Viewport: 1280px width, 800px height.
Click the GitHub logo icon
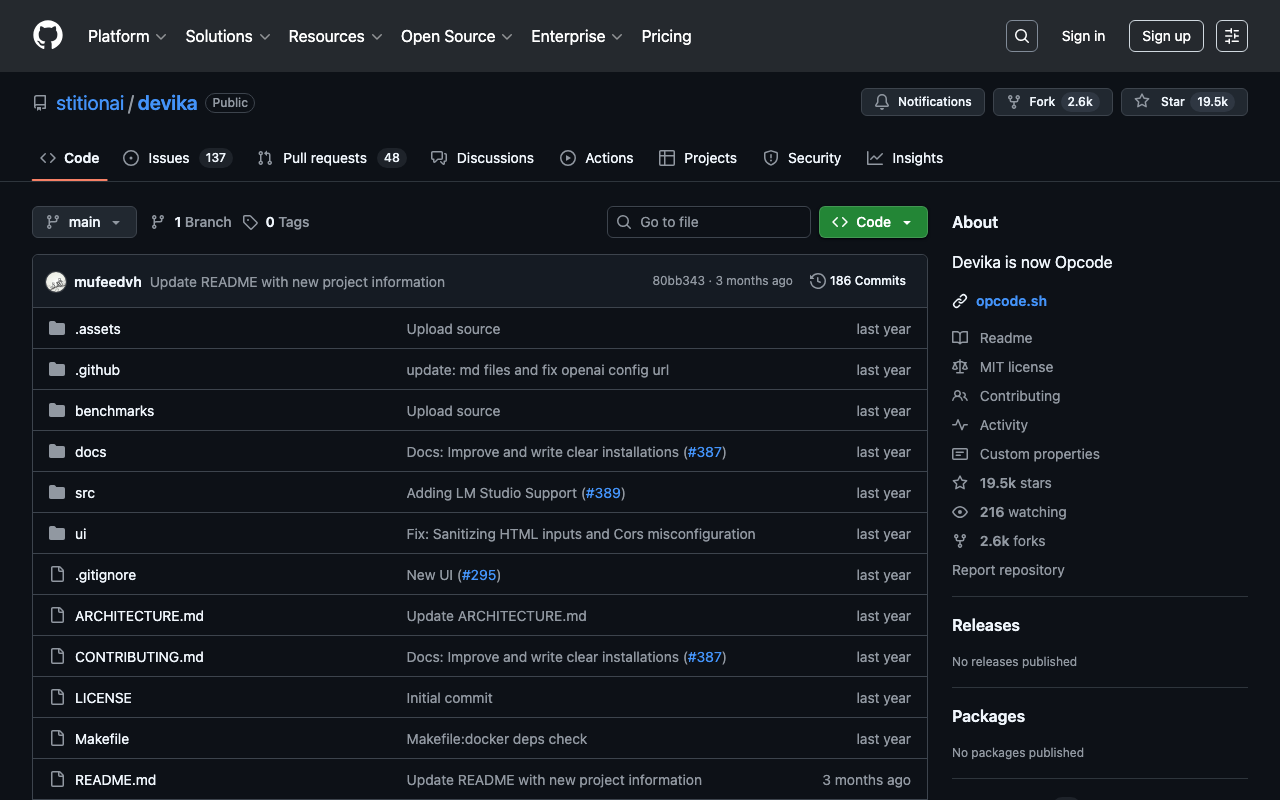point(48,36)
